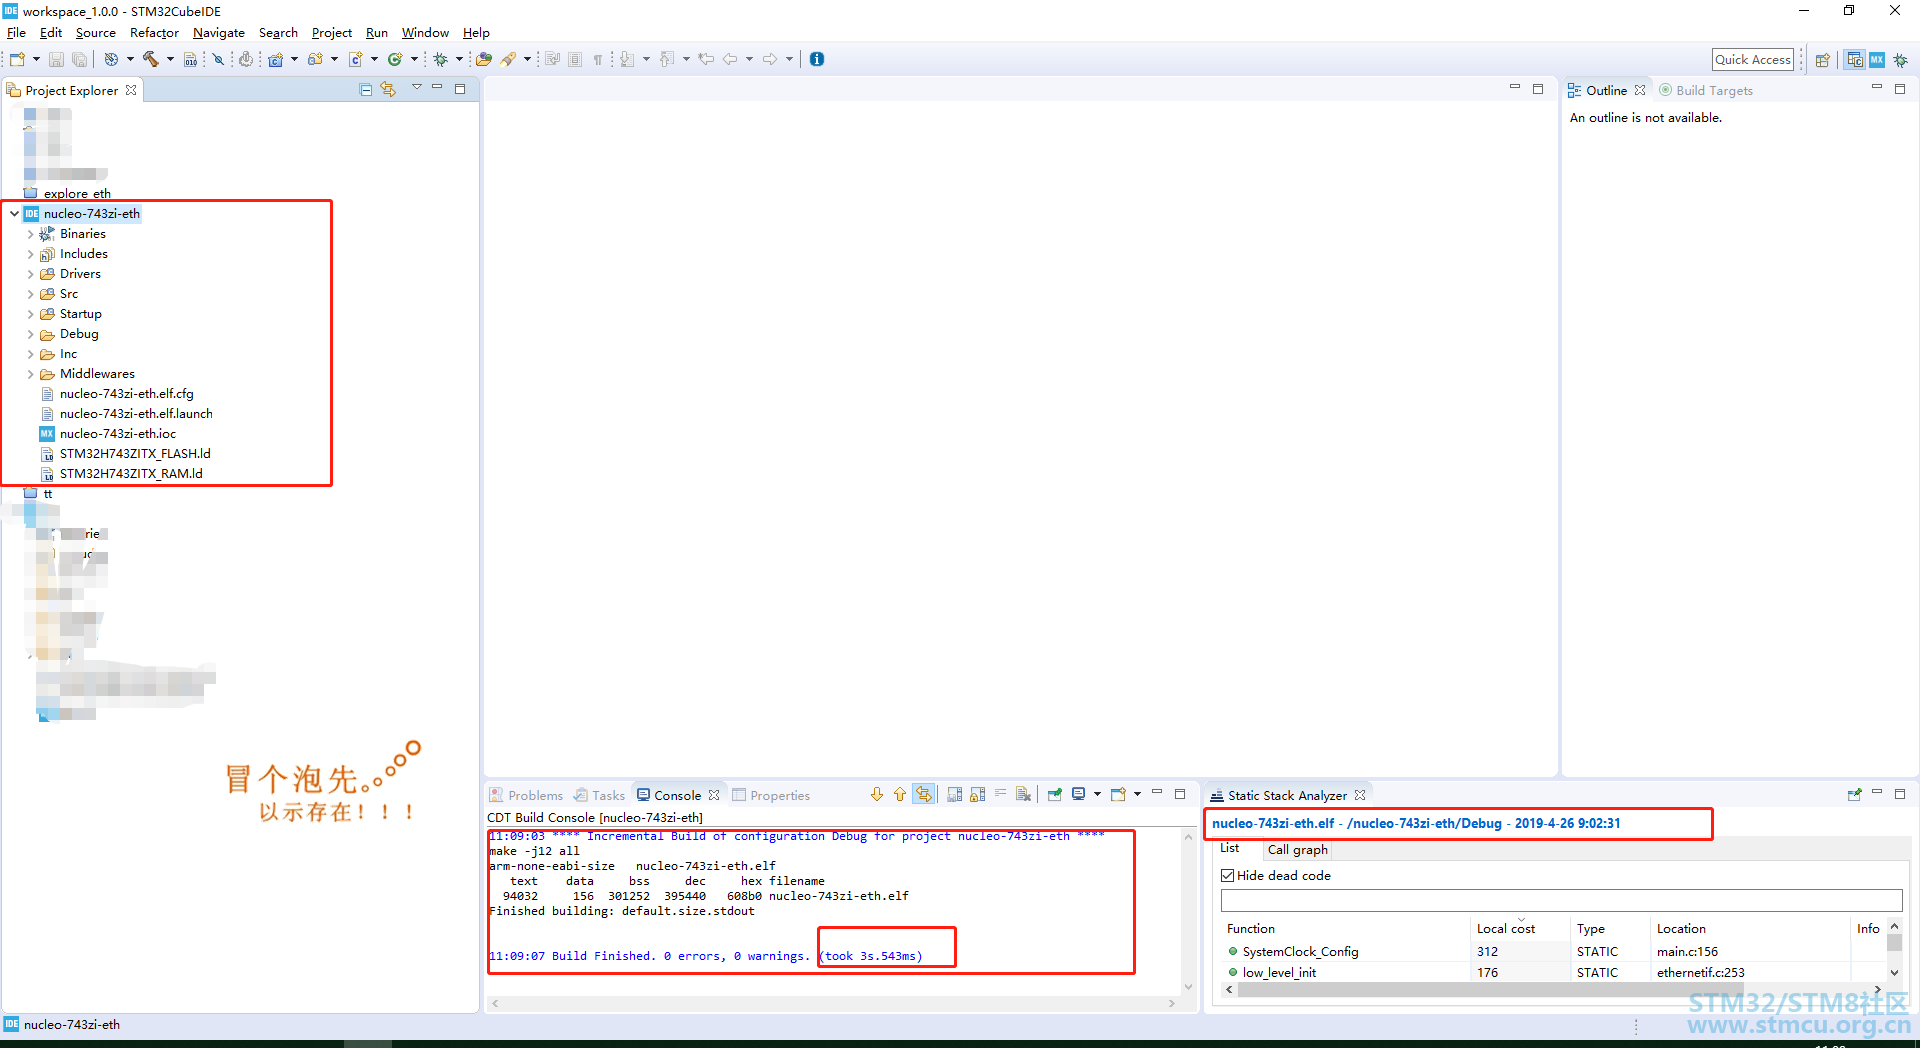Collapse the nucleo-743zi-eth project tree

(14, 213)
